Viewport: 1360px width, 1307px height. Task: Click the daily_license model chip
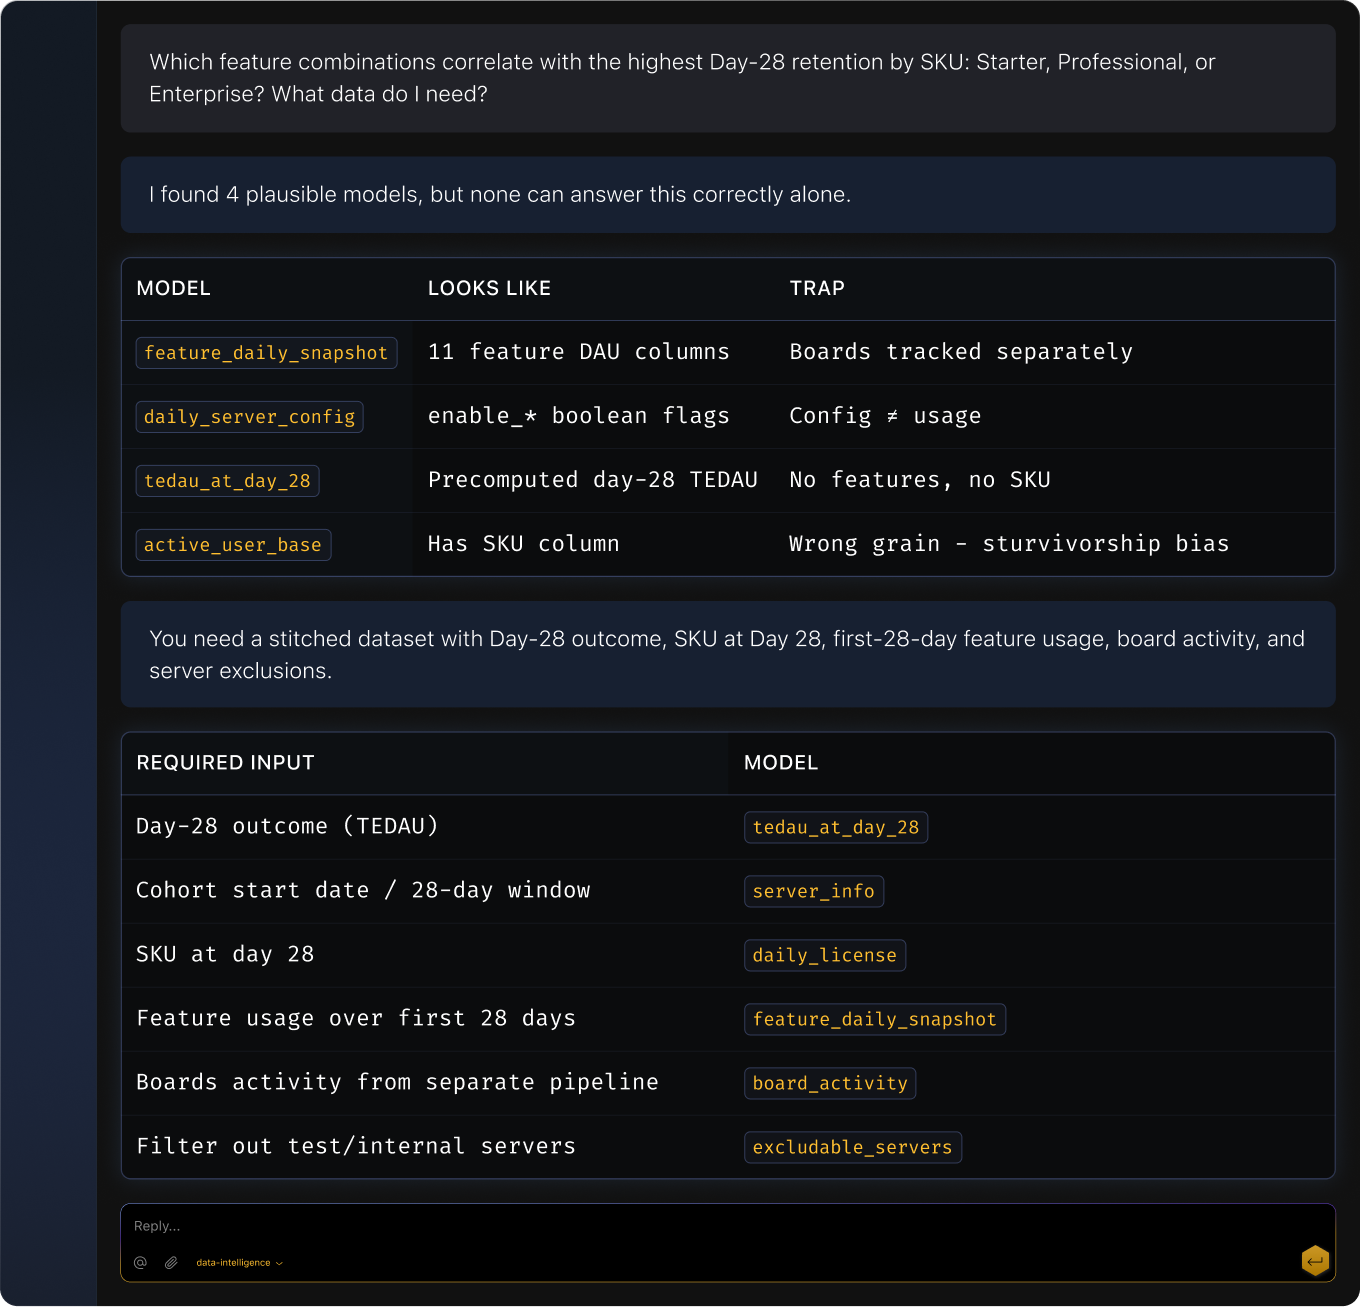pos(824,956)
